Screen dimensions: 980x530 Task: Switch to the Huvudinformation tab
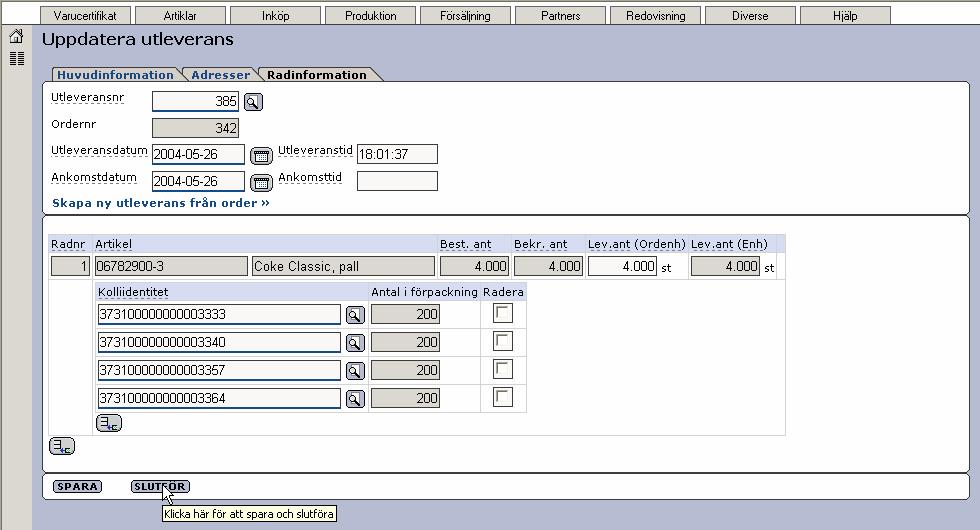pyautogui.click(x=116, y=75)
